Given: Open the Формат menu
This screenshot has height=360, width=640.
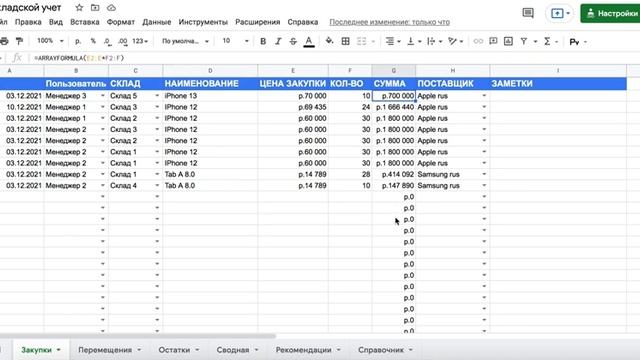Looking at the screenshot, I should click(120, 22).
